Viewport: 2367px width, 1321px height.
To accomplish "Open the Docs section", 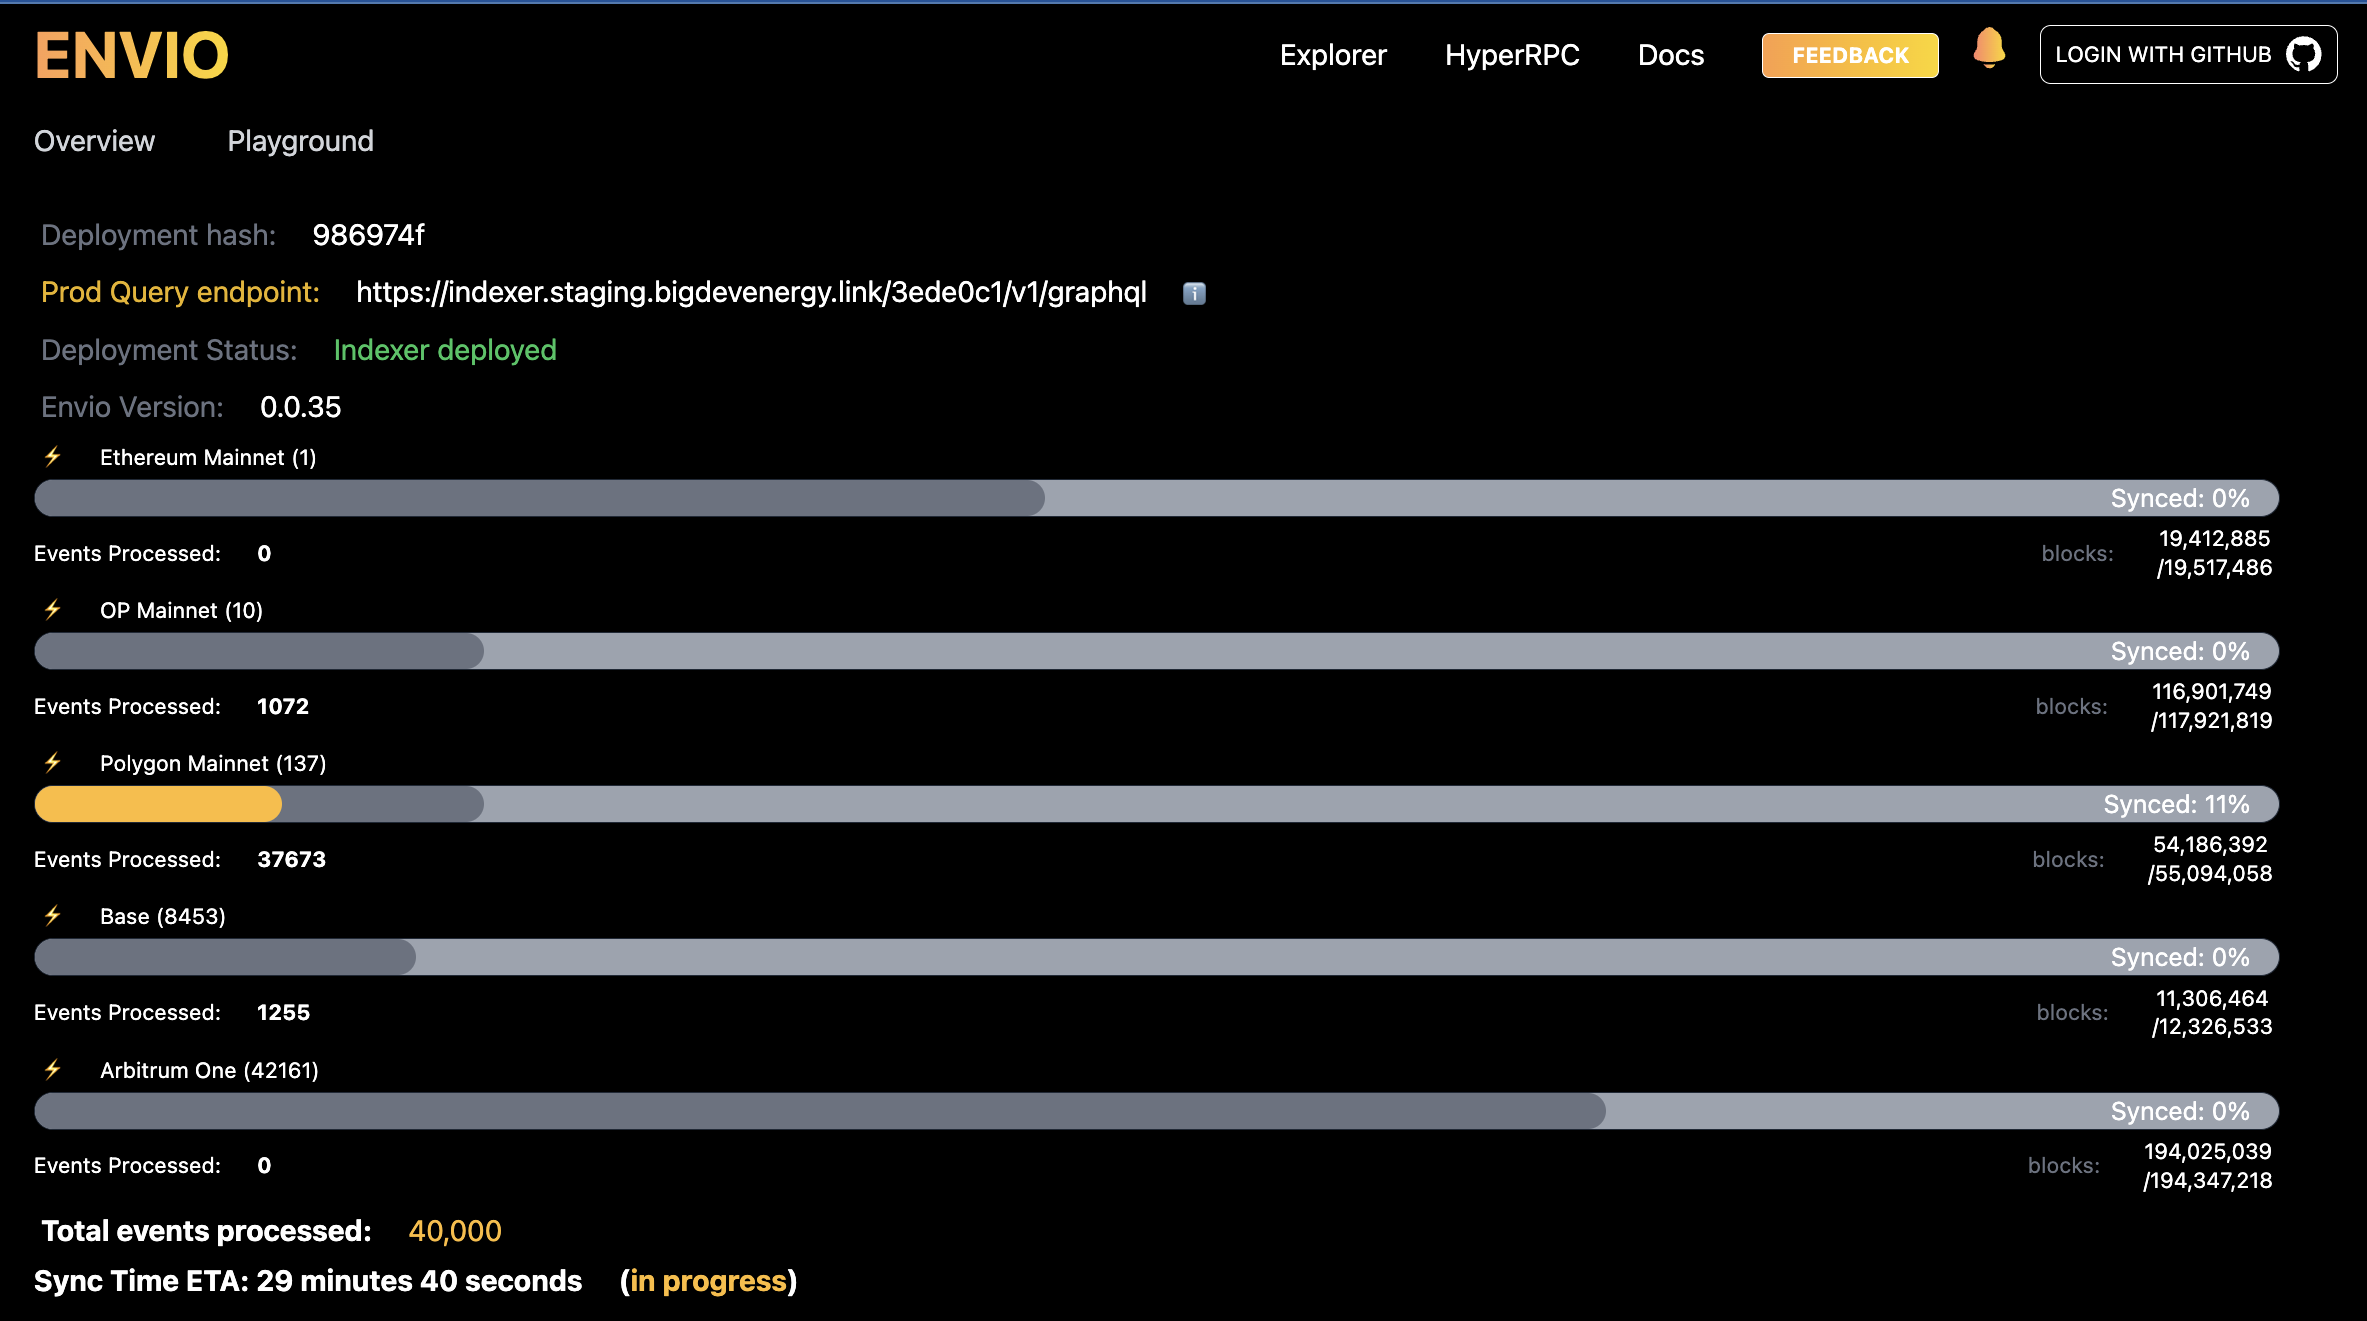I will (1671, 55).
